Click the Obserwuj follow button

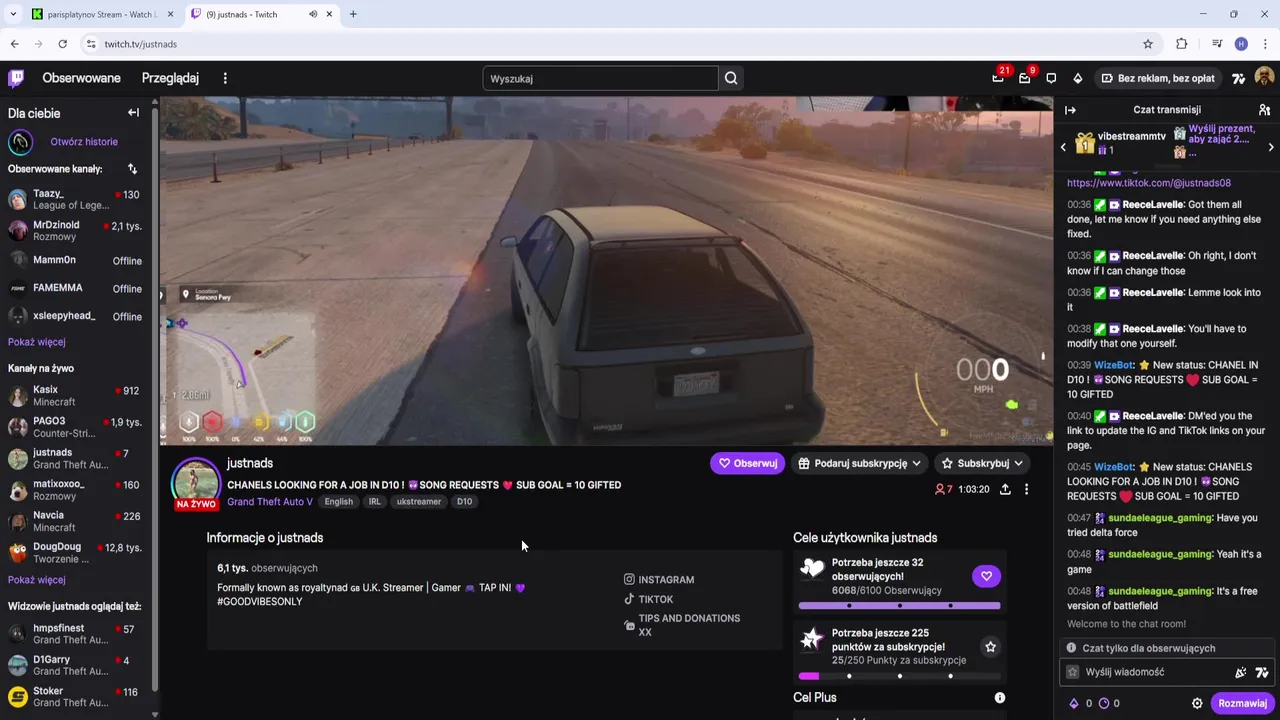[748, 463]
